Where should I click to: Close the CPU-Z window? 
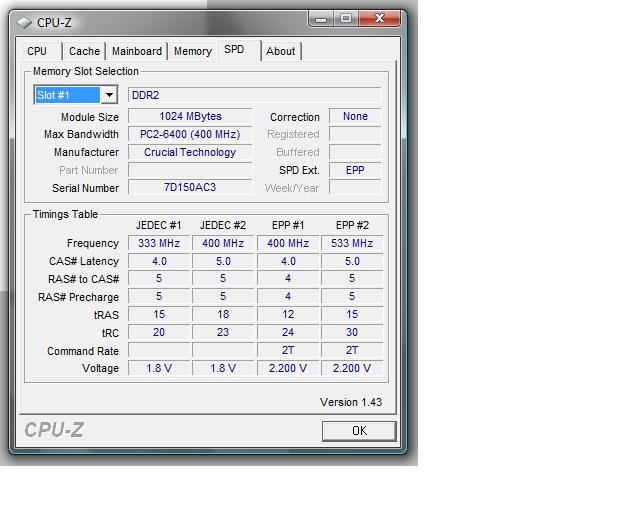pyautogui.click(x=379, y=18)
